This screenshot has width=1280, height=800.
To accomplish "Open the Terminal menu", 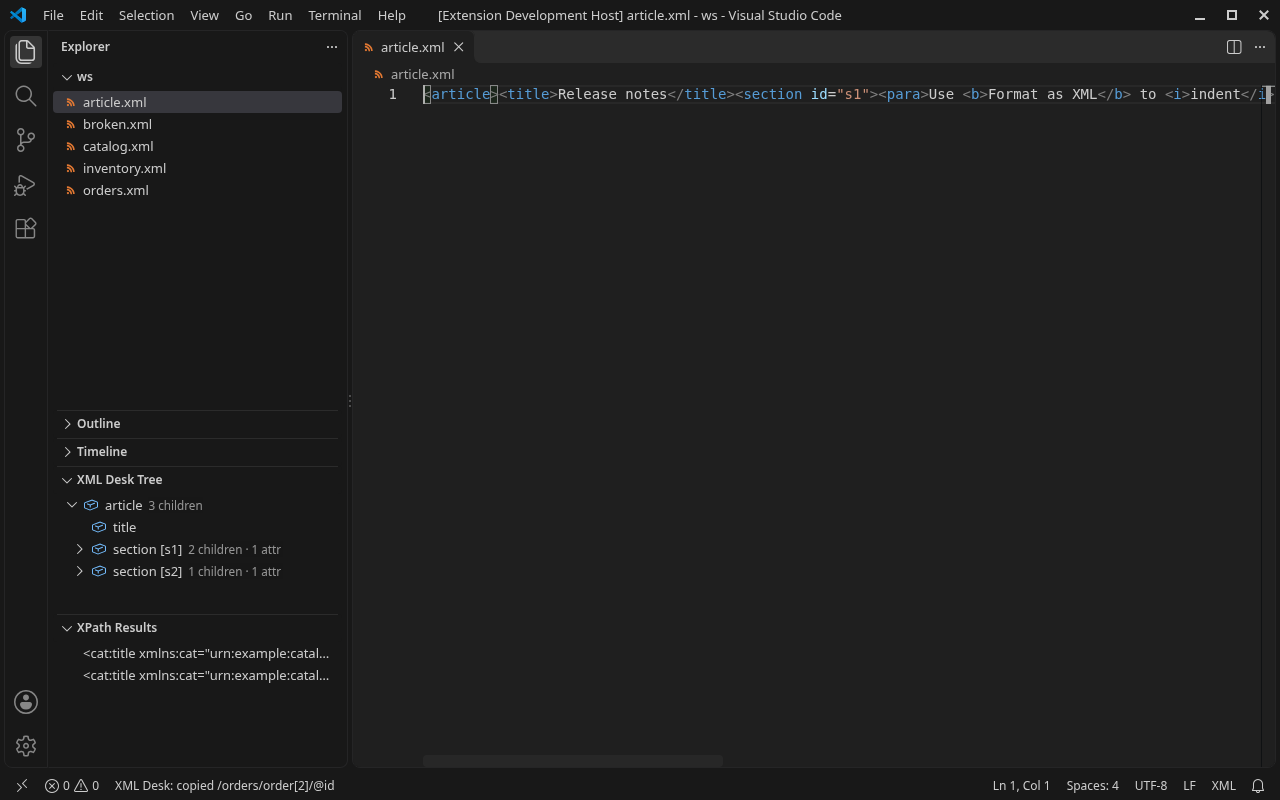I will [335, 15].
